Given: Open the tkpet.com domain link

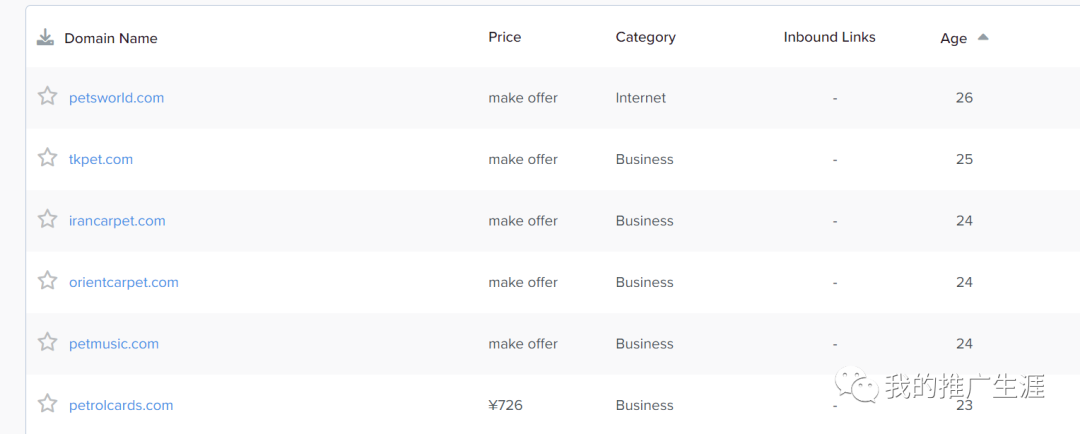Looking at the screenshot, I should click(x=101, y=159).
